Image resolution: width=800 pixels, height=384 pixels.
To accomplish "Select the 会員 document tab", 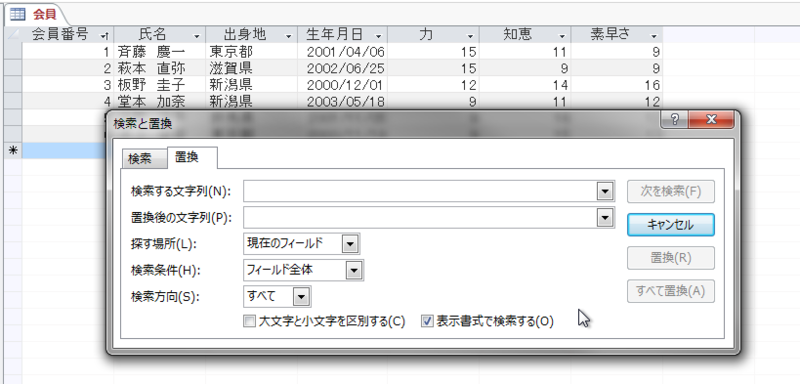I will click(x=37, y=14).
